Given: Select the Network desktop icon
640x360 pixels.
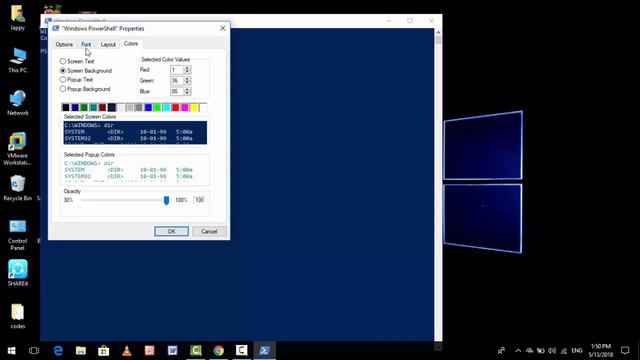Looking at the screenshot, I should pyautogui.click(x=18, y=103).
